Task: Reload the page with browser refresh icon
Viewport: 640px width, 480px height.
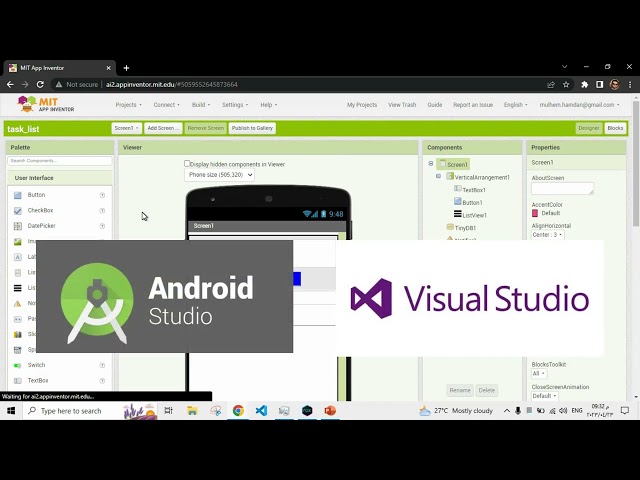Action: [40, 84]
